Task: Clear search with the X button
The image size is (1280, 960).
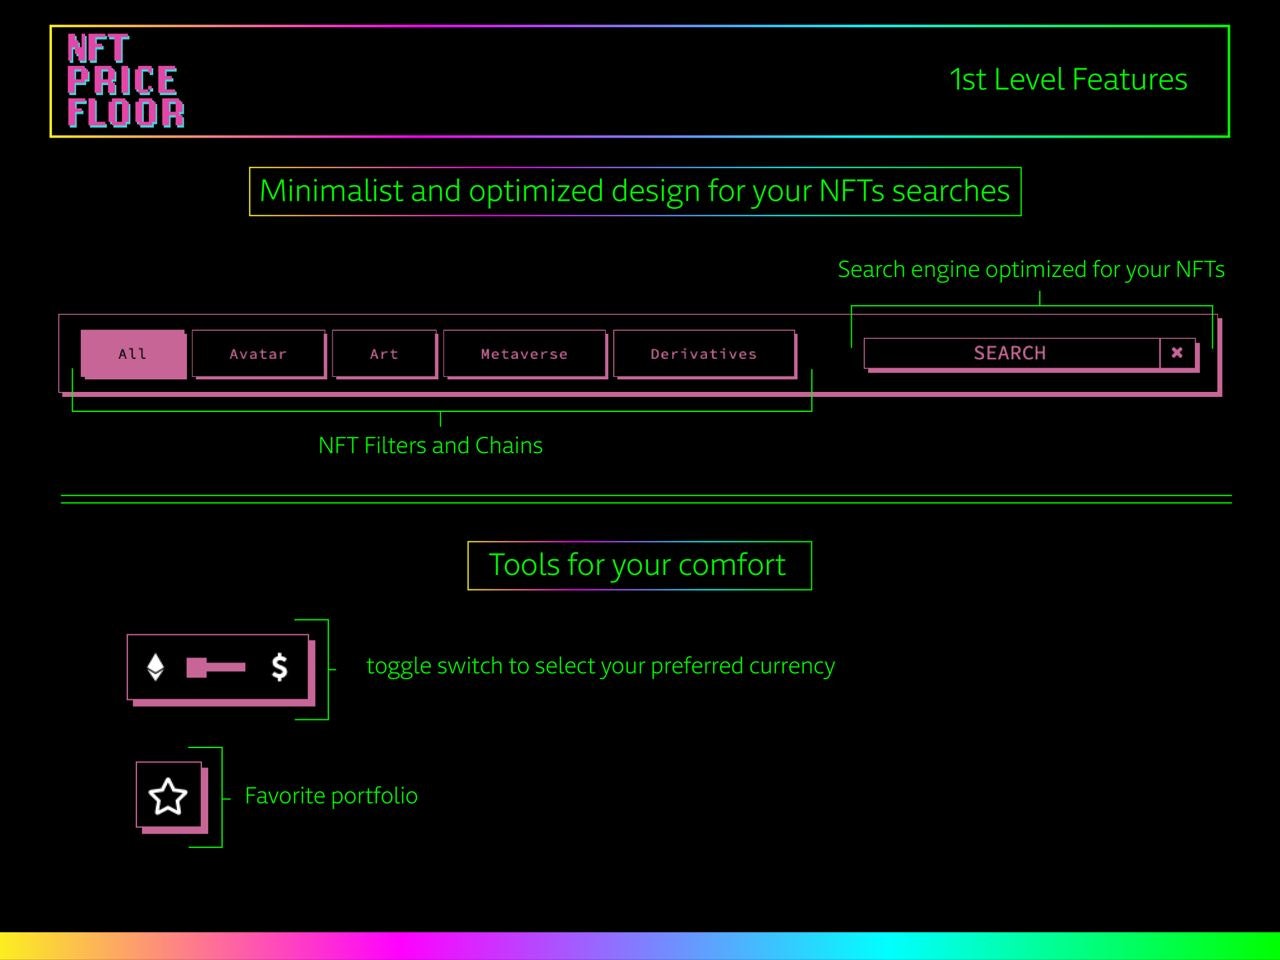Action: click(x=1177, y=353)
